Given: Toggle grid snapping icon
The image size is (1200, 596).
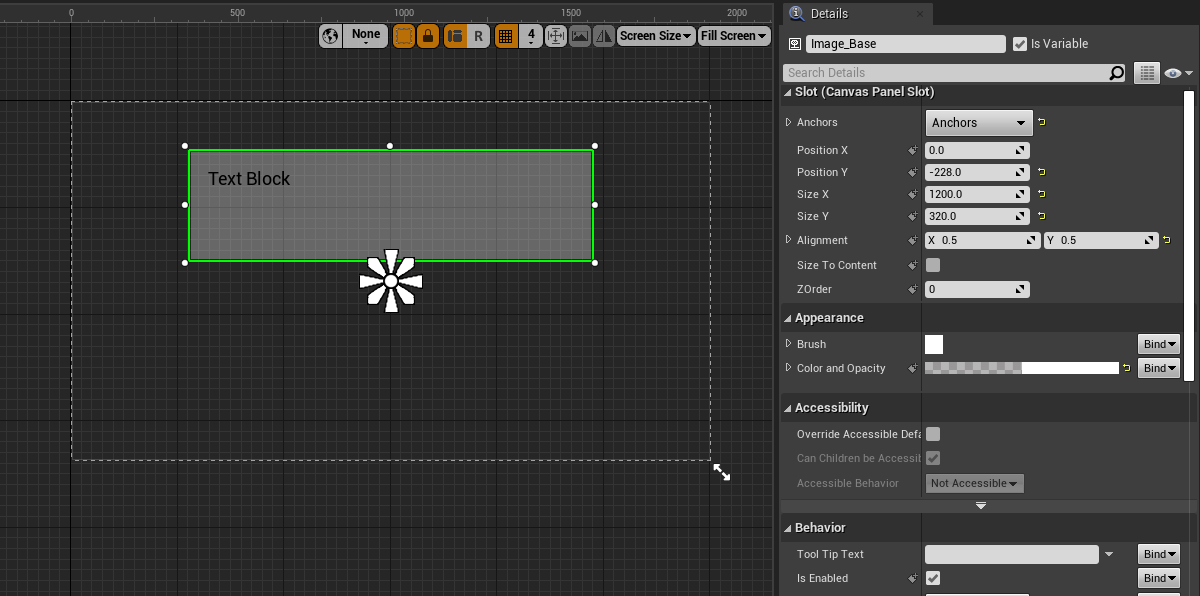Looking at the screenshot, I should click(506, 36).
